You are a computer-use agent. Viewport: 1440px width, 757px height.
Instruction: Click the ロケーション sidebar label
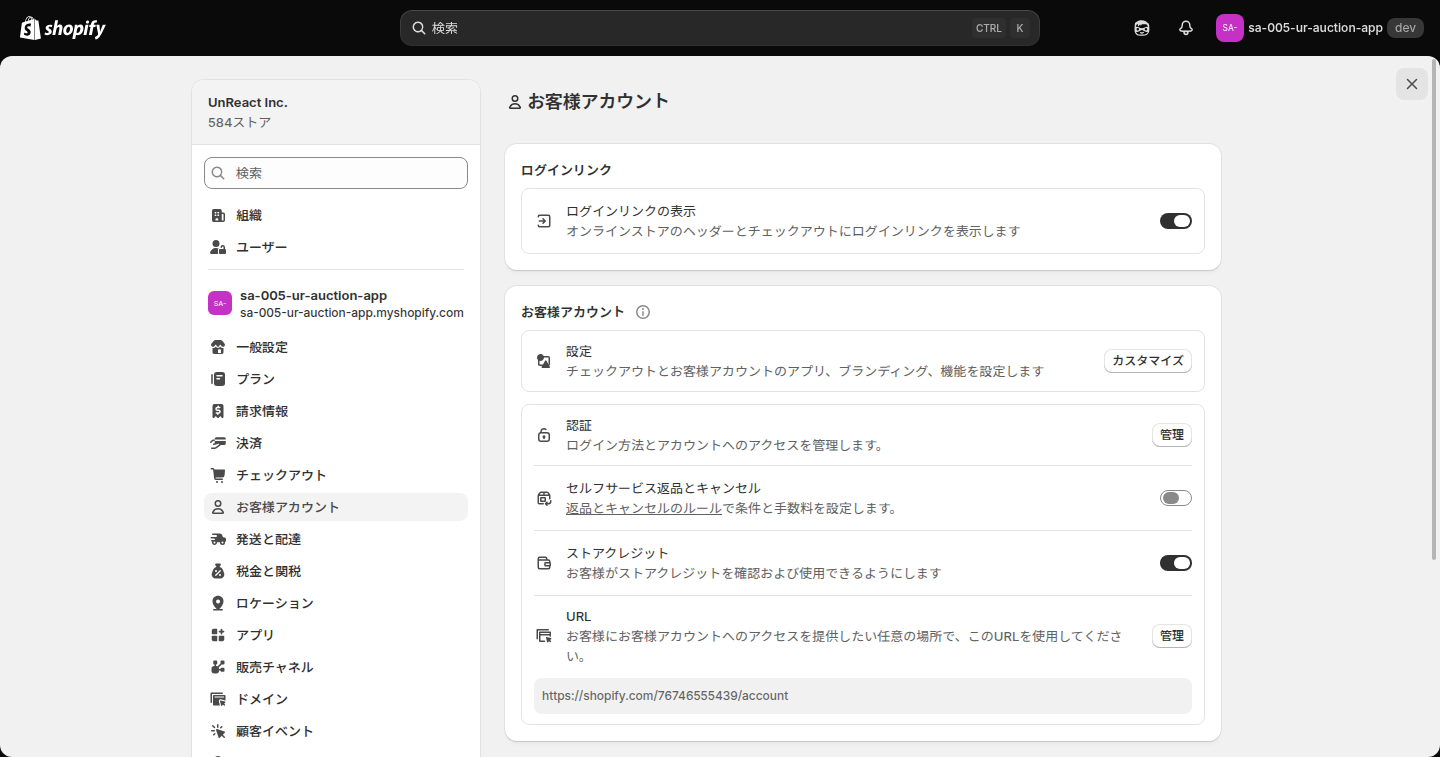coord(275,603)
